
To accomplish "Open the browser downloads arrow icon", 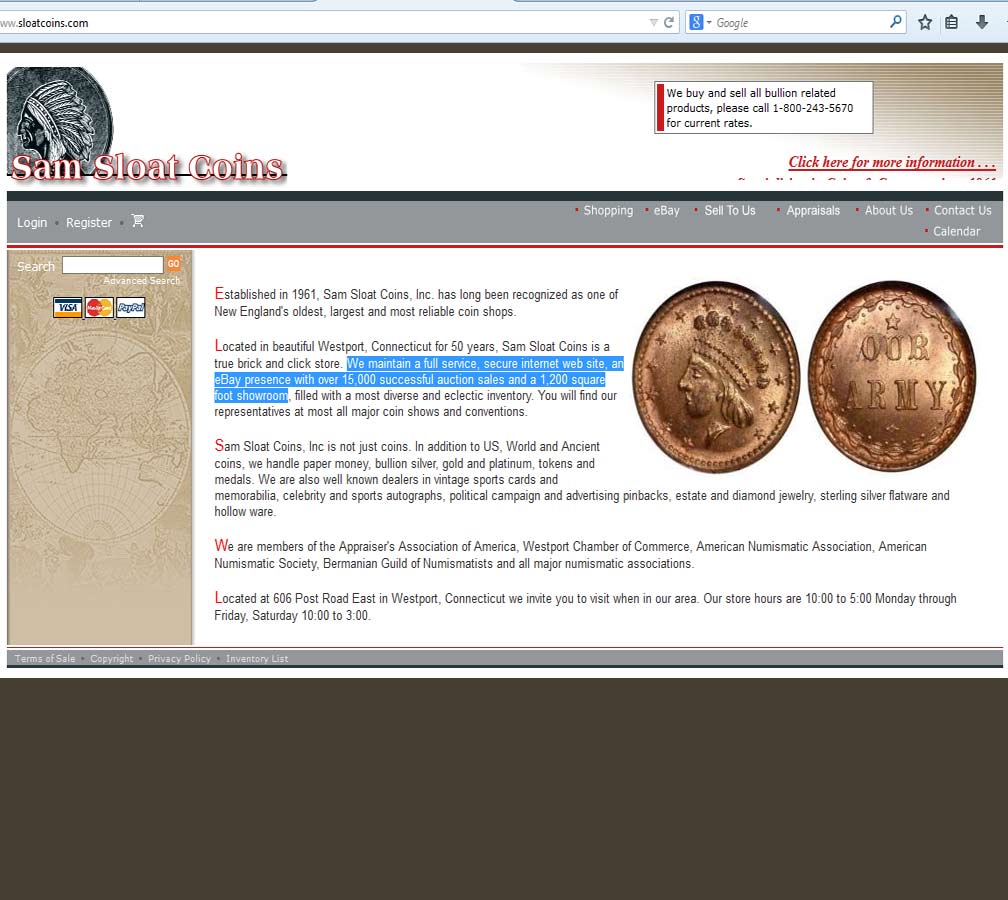I will [x=982, y=22].
